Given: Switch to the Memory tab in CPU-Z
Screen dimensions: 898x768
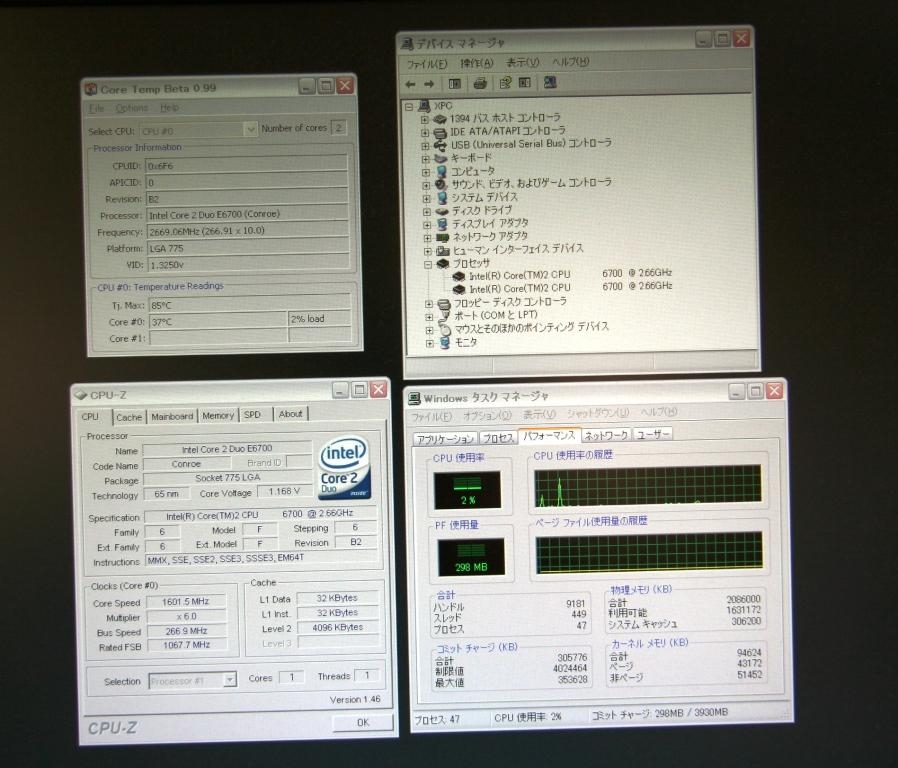Looking at the screenshot, I should 218,415.
